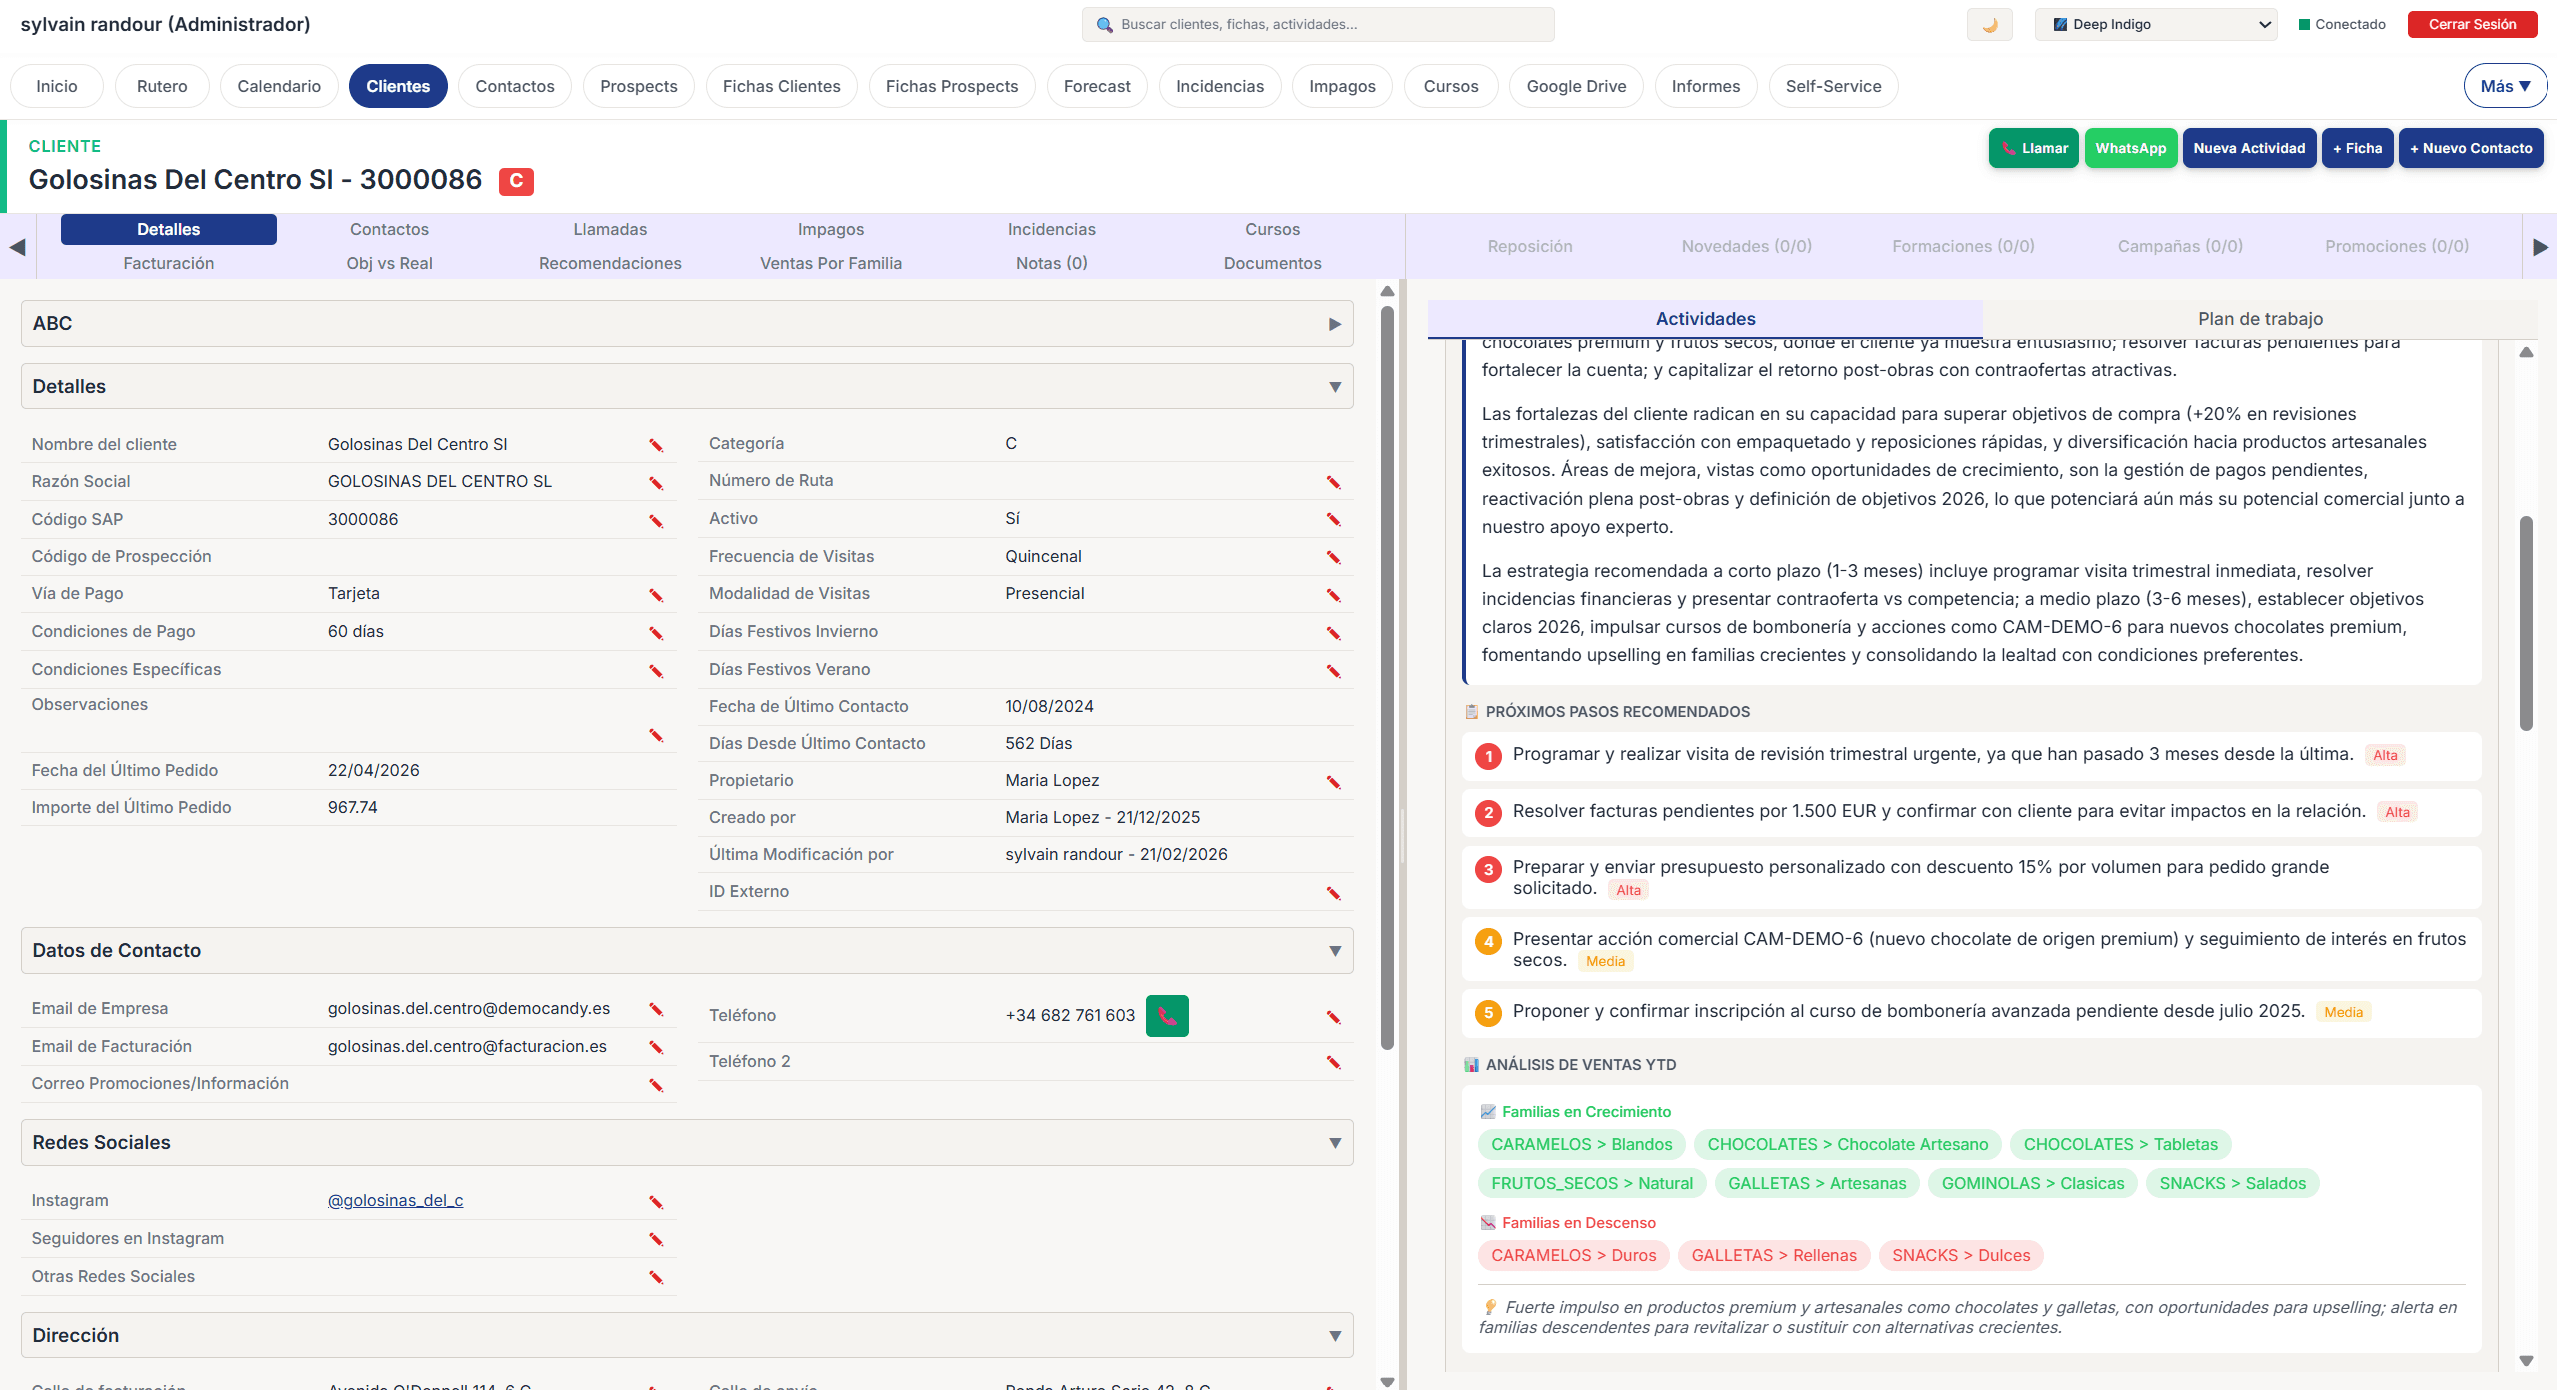Open the @golosinas_del_c Instagram link
Viewport: 2557px width, 1390px height.
(395, 1200)
